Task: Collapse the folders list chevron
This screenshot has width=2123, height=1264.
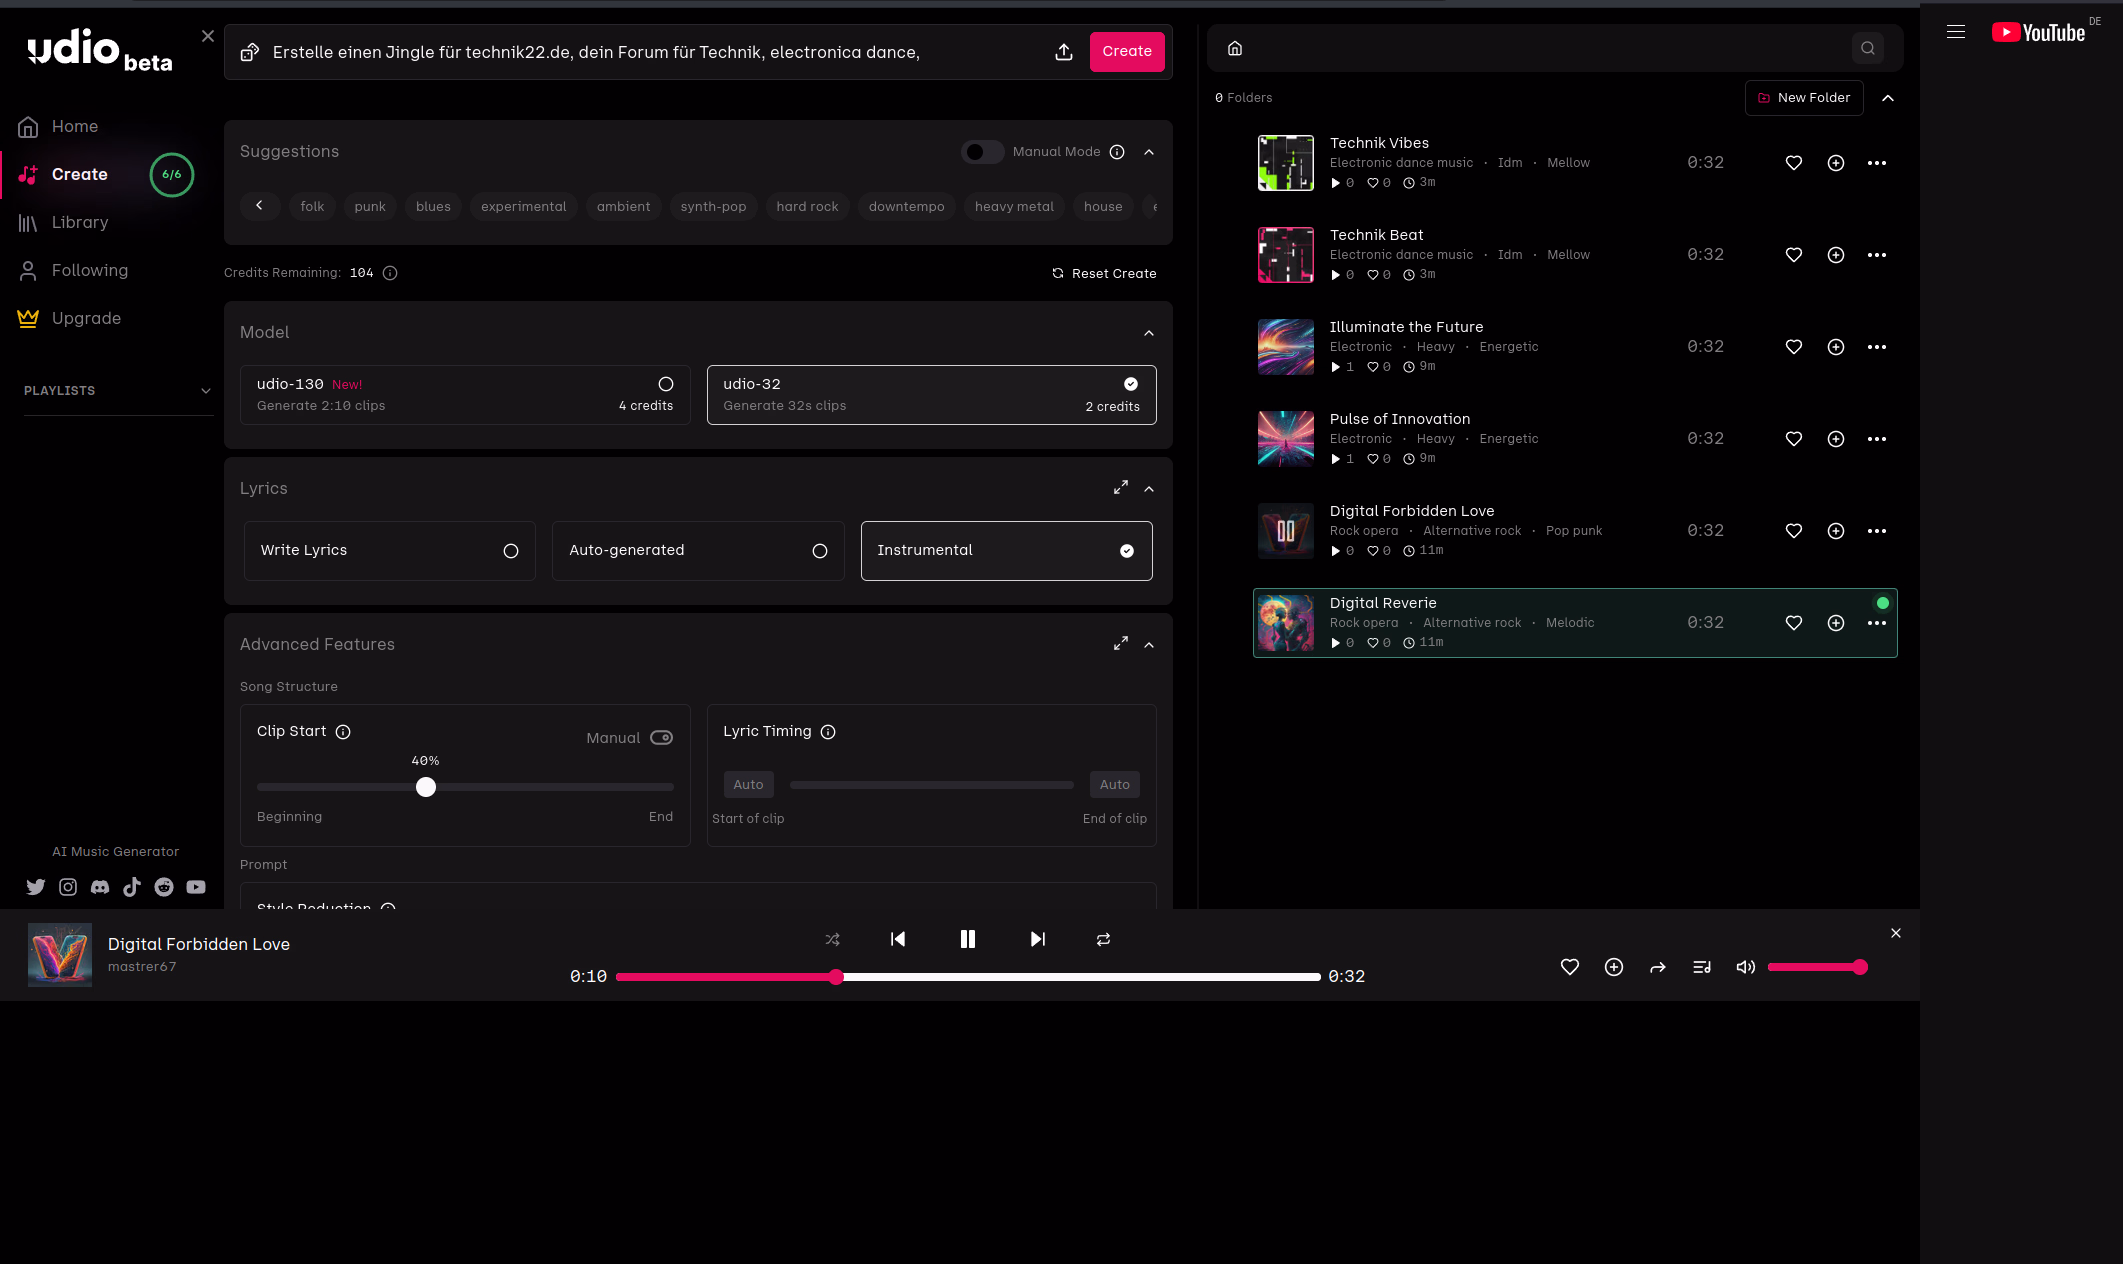Action: pyautogui.click(x=1888, y=98)
